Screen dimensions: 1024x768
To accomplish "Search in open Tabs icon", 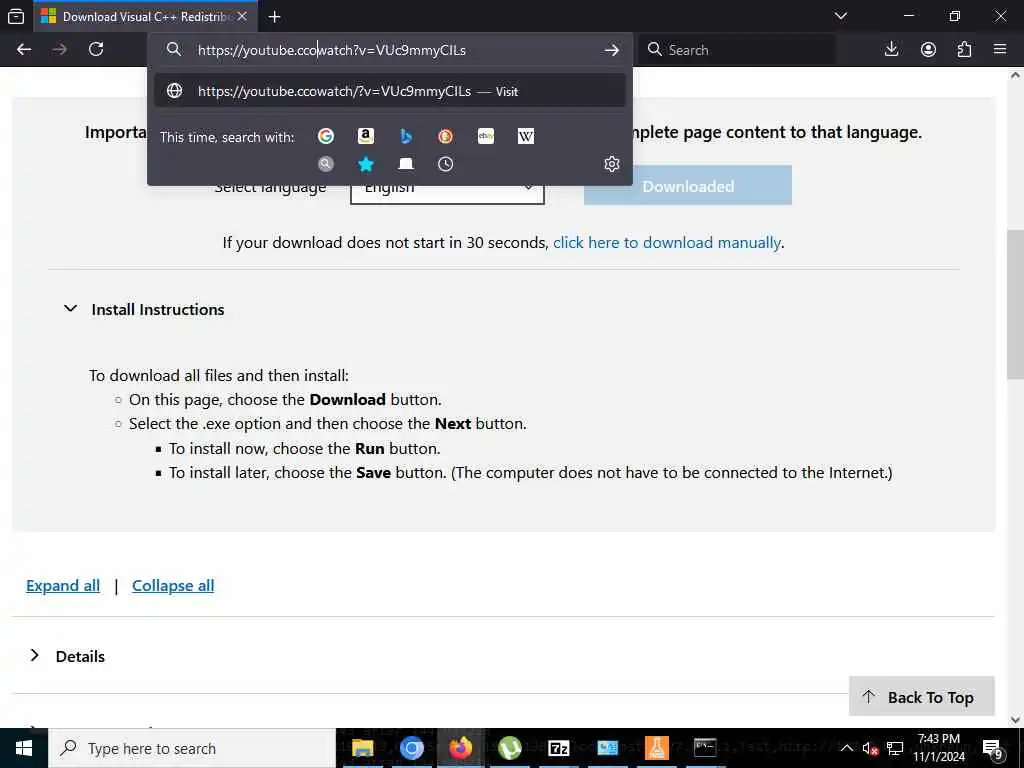I will tap(406, 164).
